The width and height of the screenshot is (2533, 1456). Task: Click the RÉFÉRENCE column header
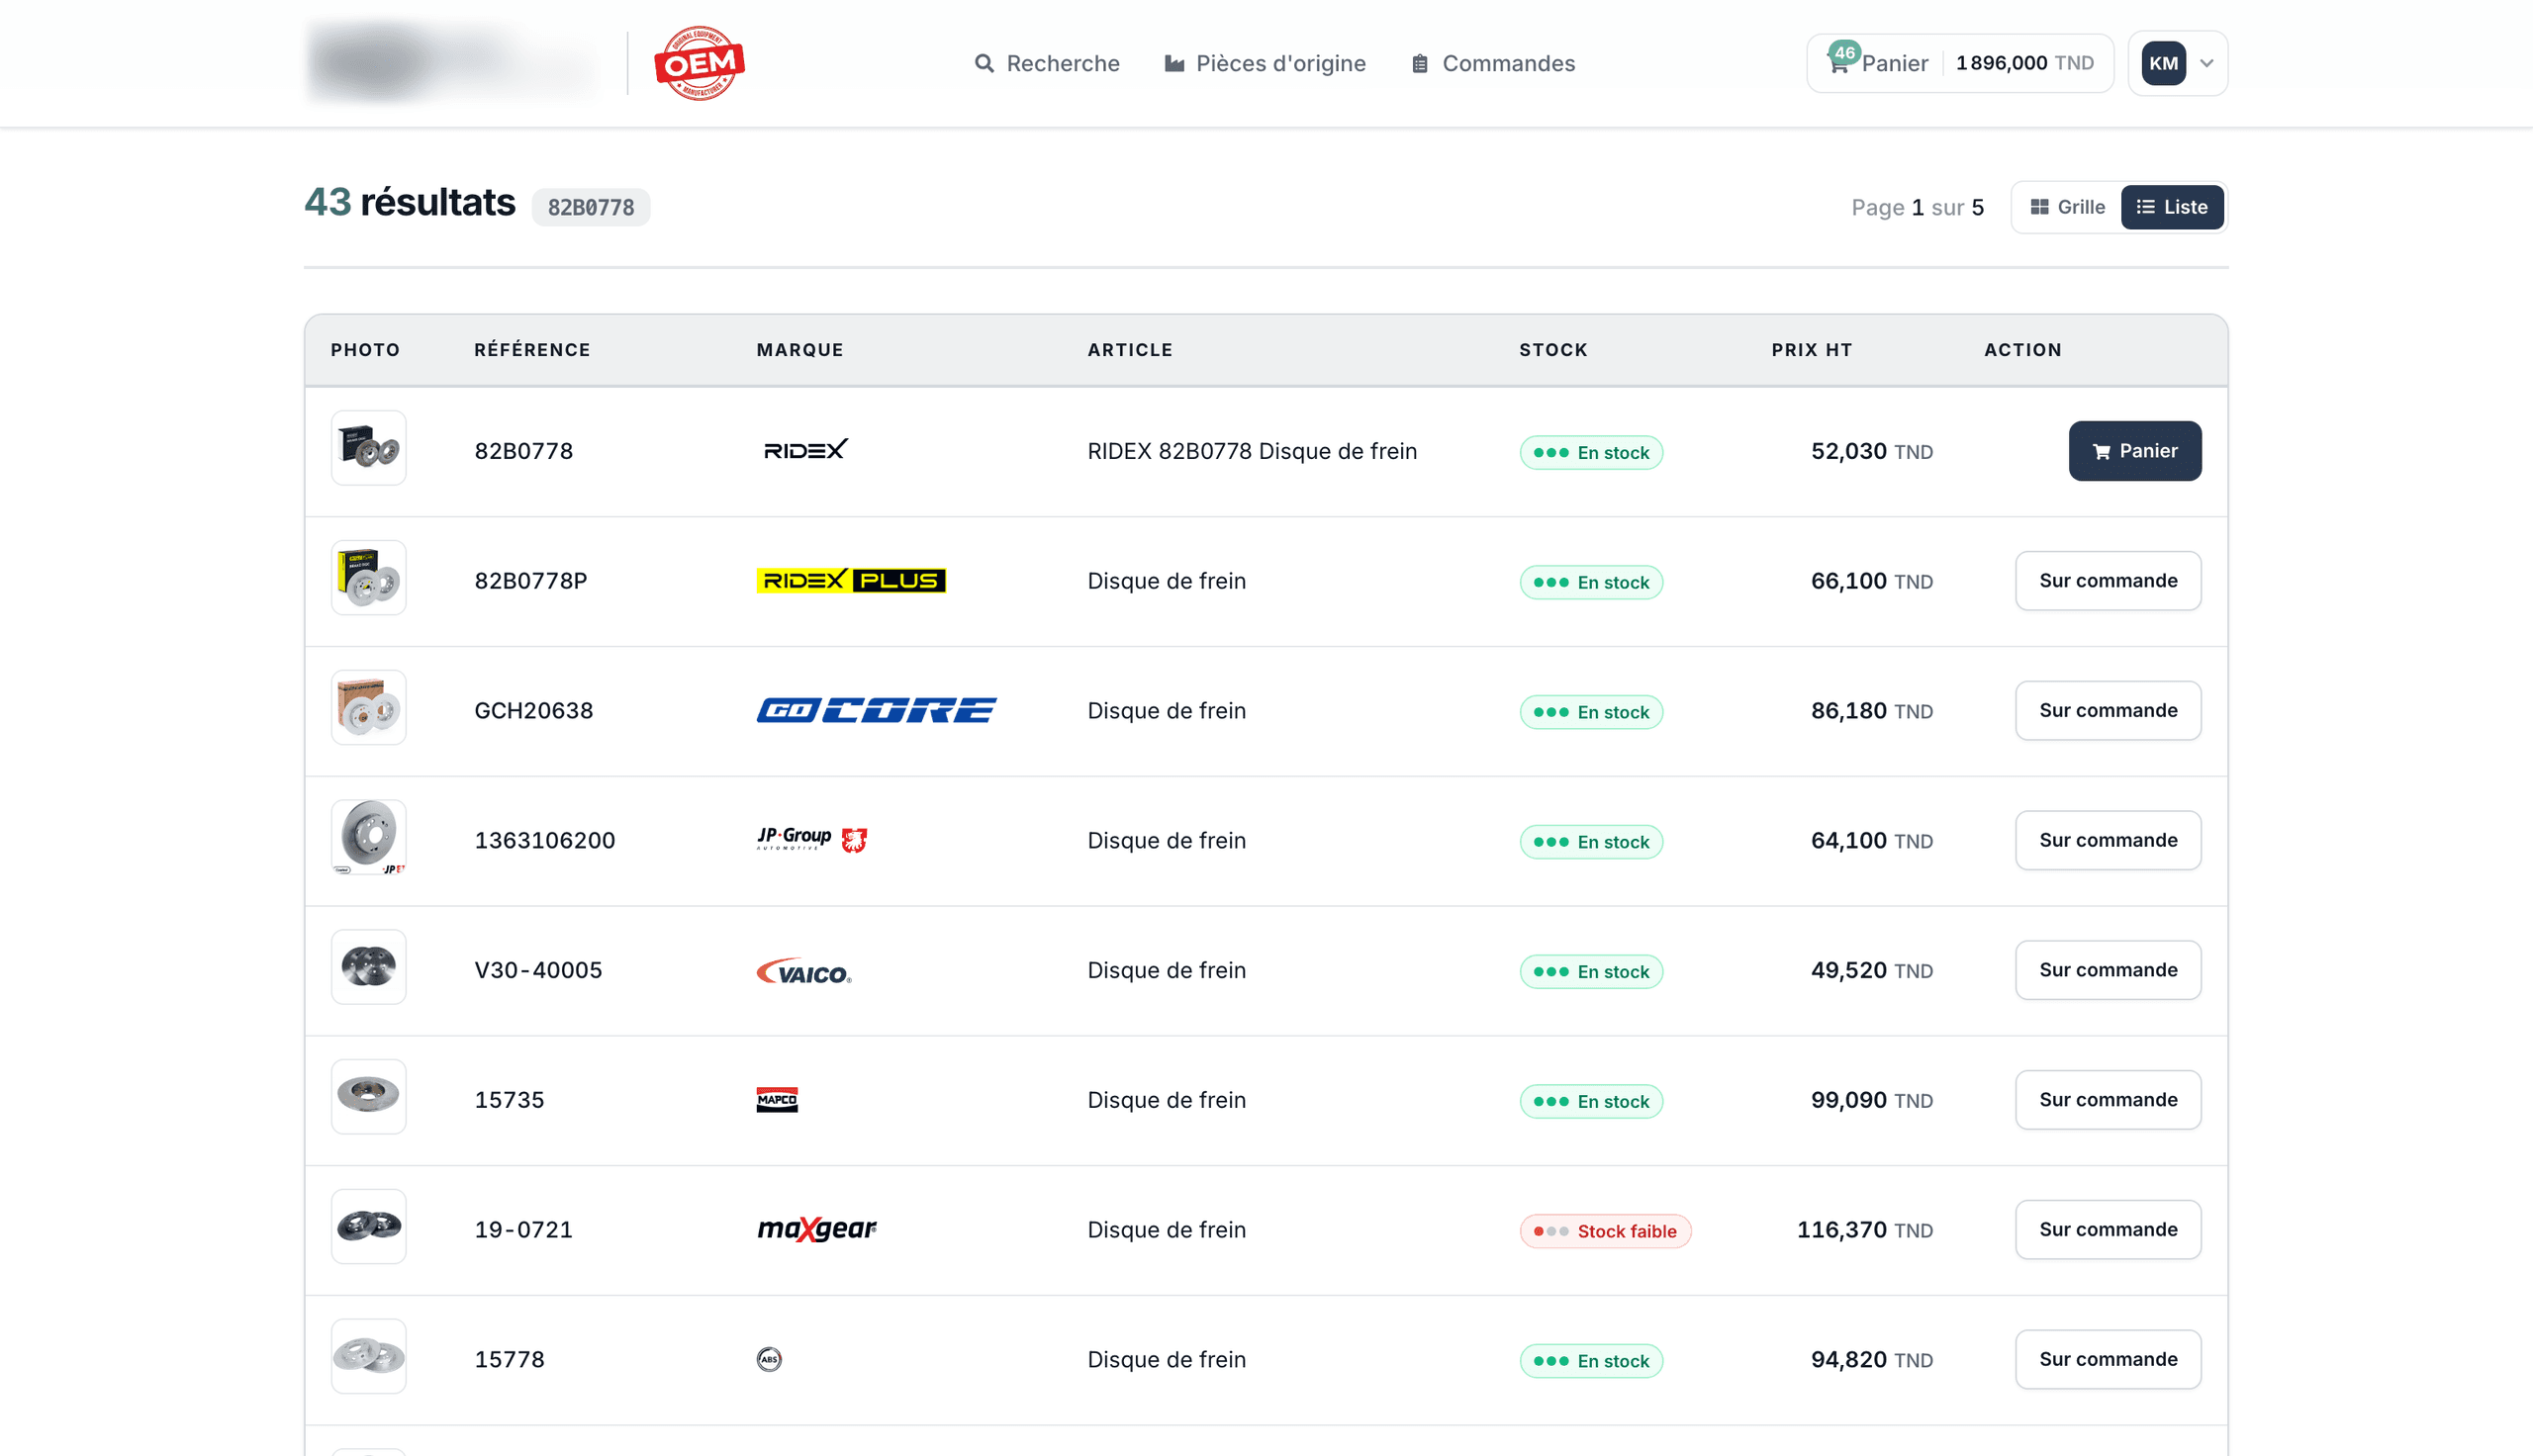tap(532, 350)
